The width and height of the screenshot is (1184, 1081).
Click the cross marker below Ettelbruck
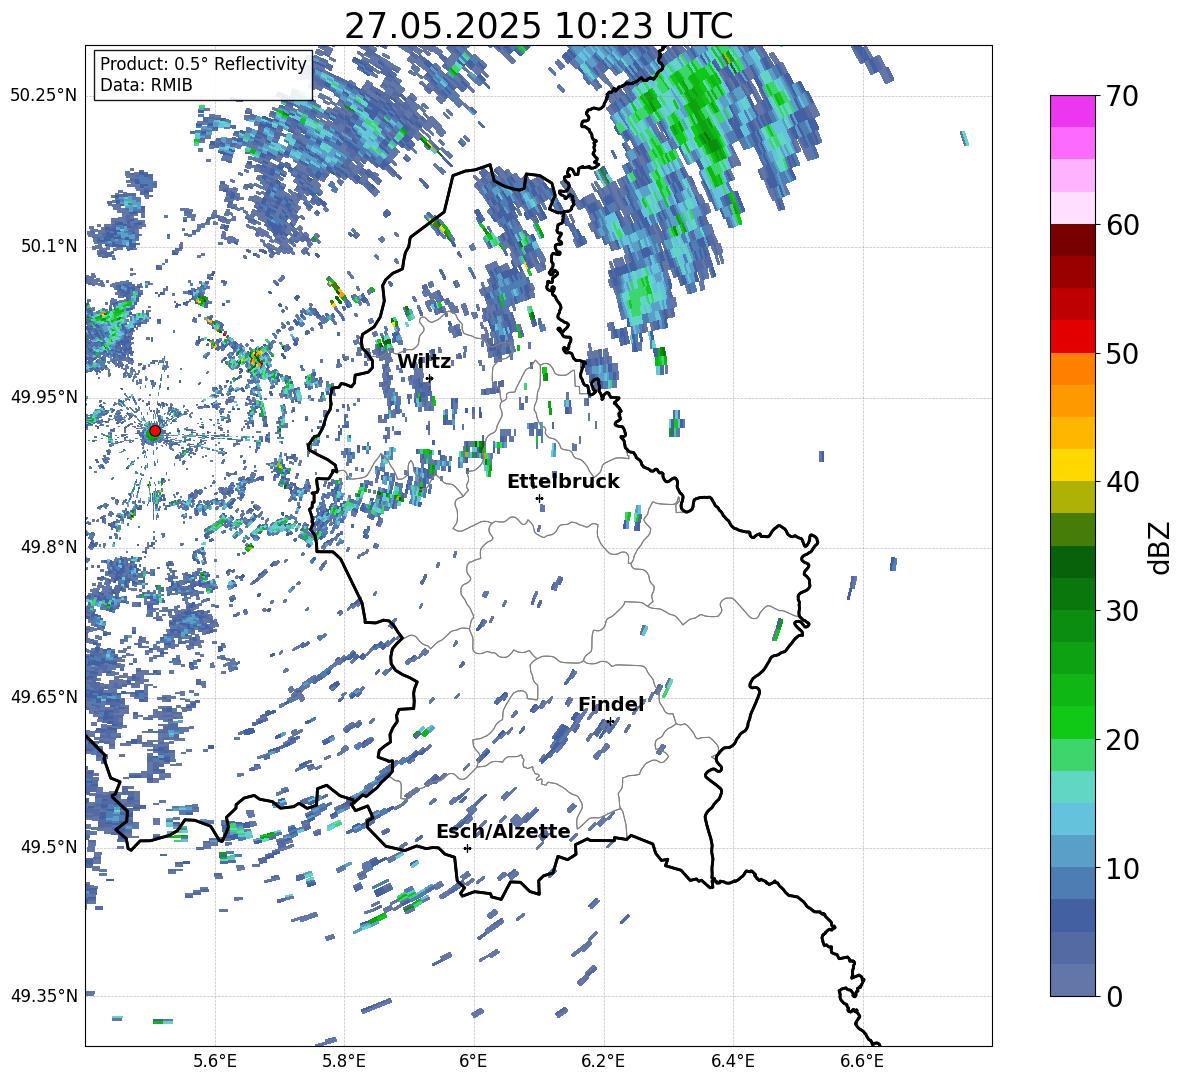coord(539,498)
